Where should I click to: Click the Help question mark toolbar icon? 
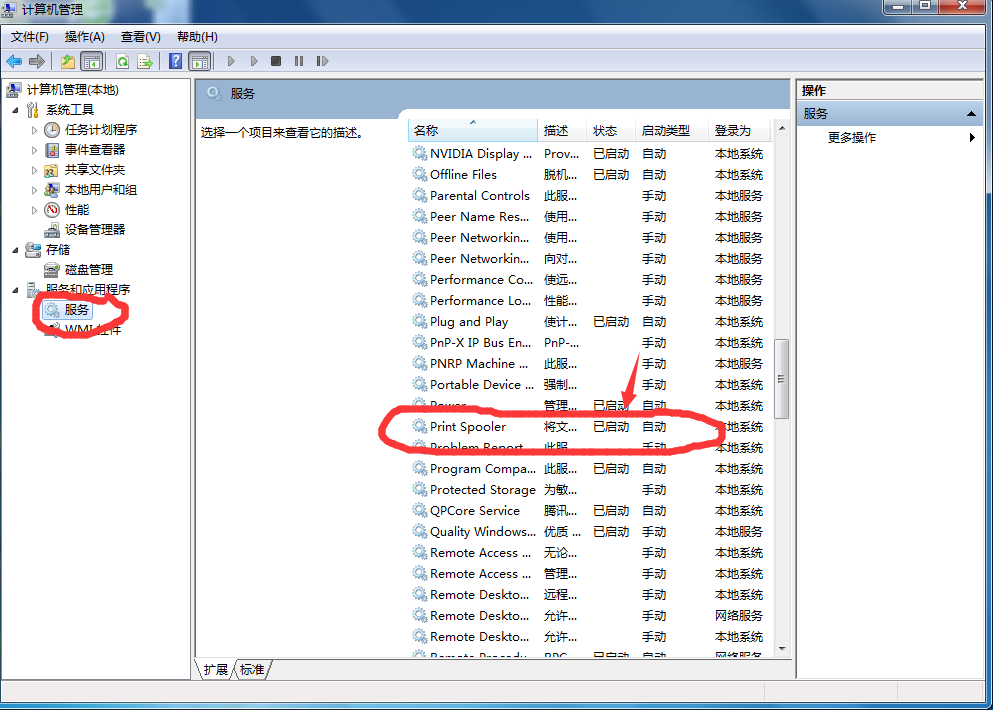(175, 61)
